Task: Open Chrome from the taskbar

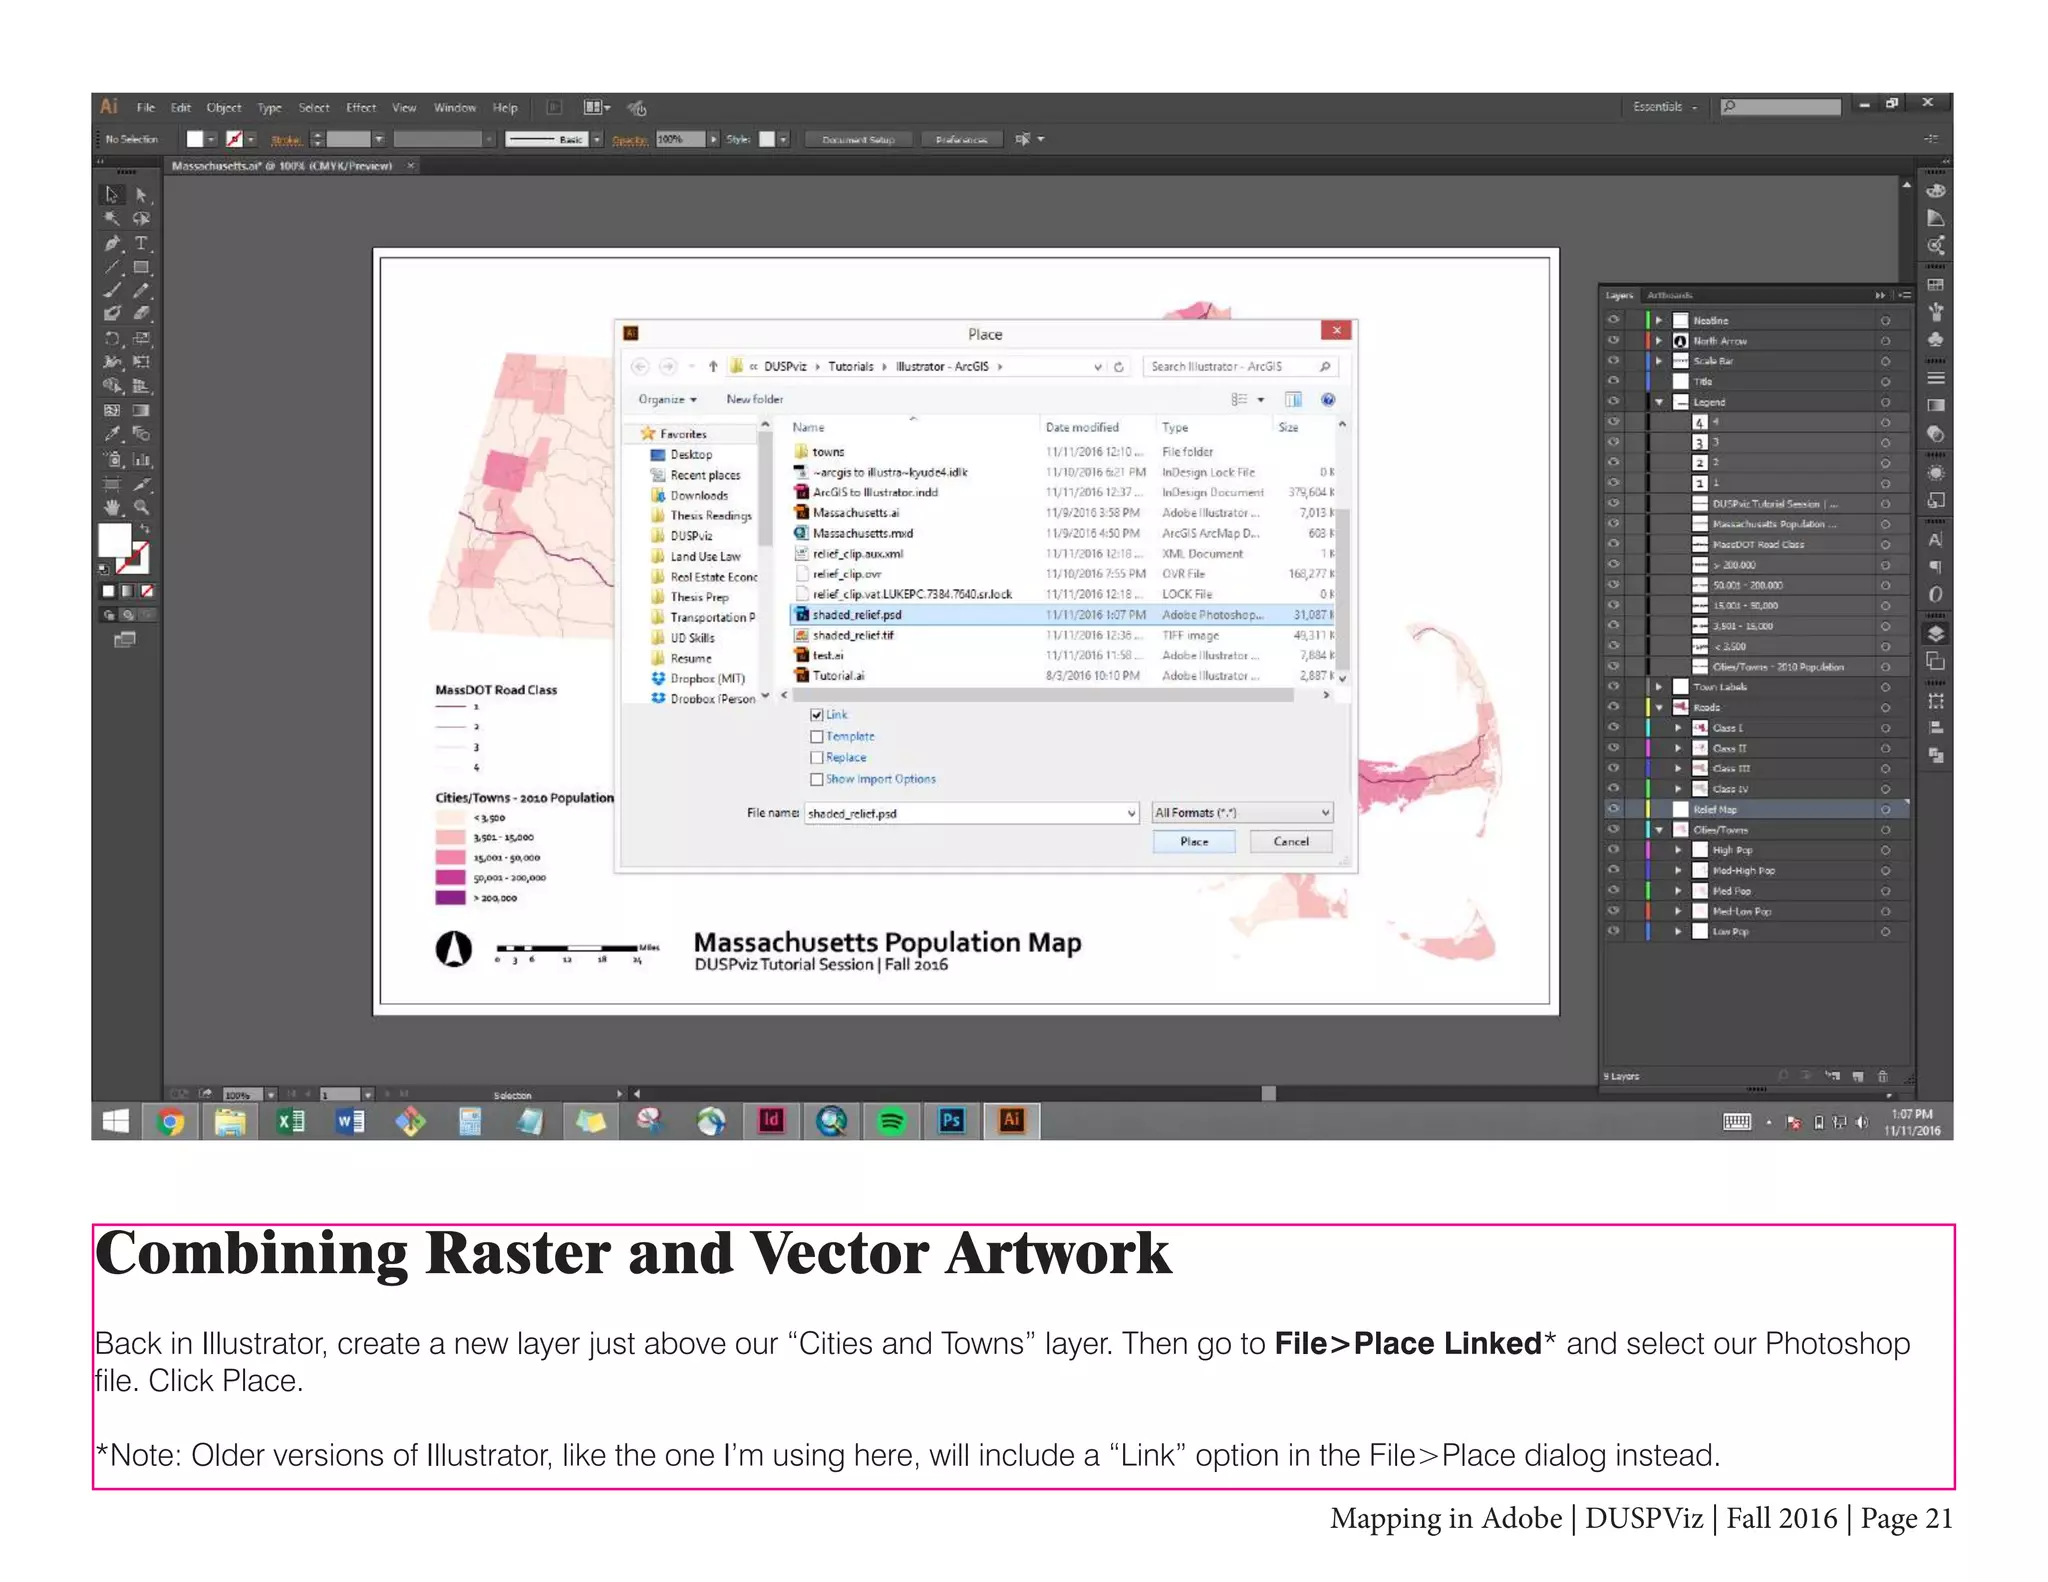Action: click(x=171, y=1122)
